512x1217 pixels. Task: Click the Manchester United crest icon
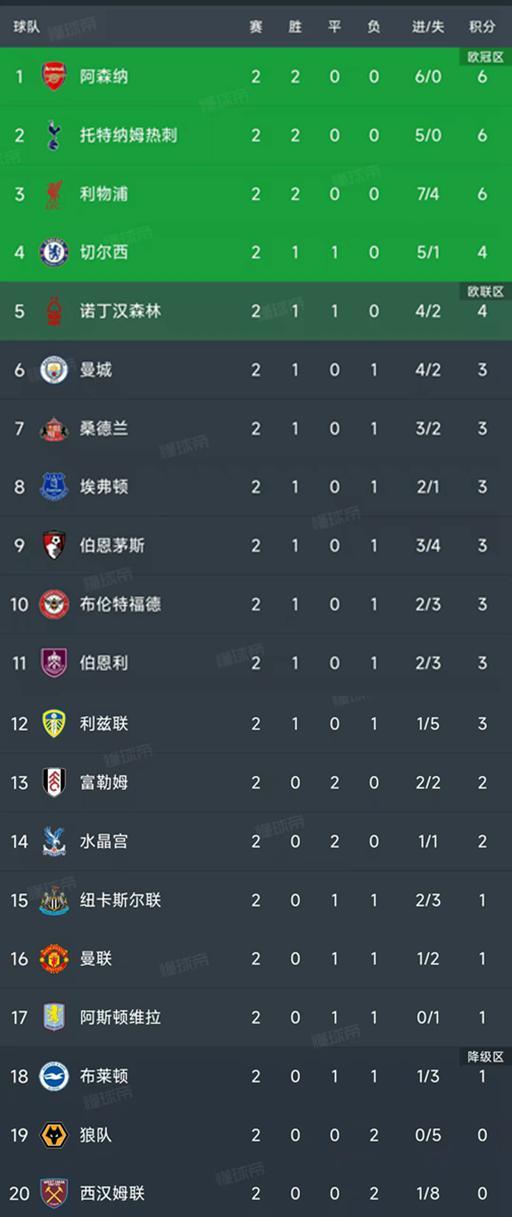[54, 958]
